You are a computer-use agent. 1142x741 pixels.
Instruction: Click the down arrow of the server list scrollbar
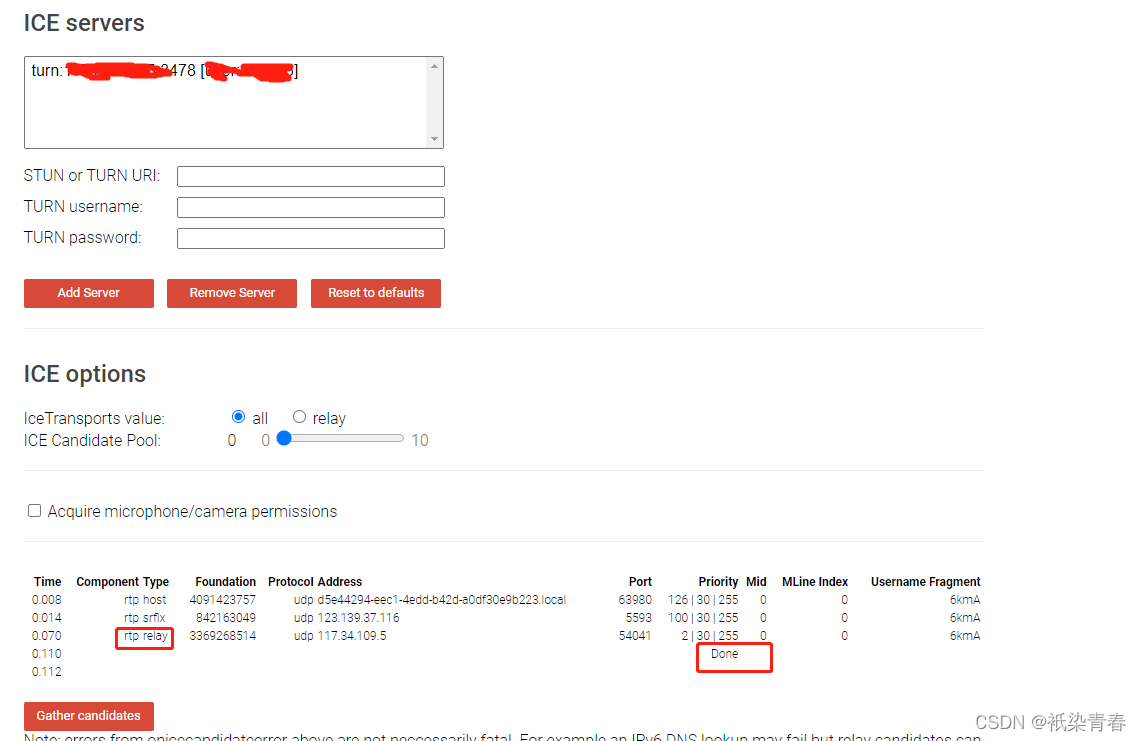[x=434, y=140]
